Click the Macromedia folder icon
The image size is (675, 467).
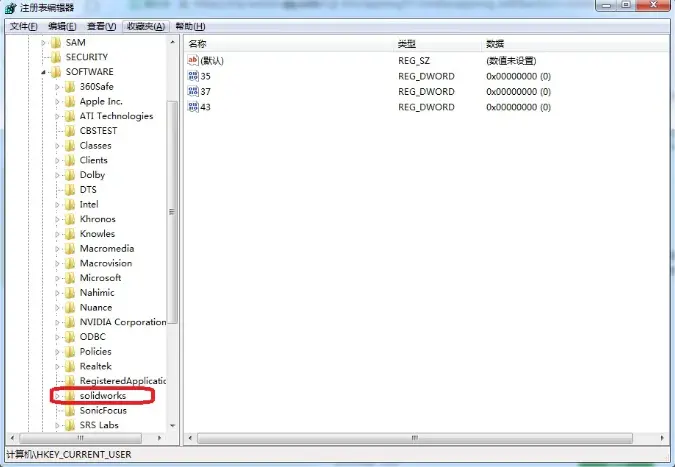point(70,249)
